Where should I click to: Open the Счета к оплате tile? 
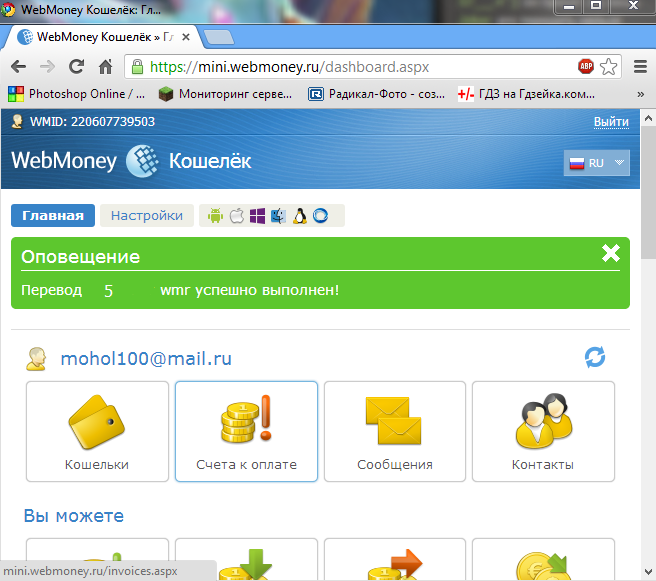tap(246, 431)
